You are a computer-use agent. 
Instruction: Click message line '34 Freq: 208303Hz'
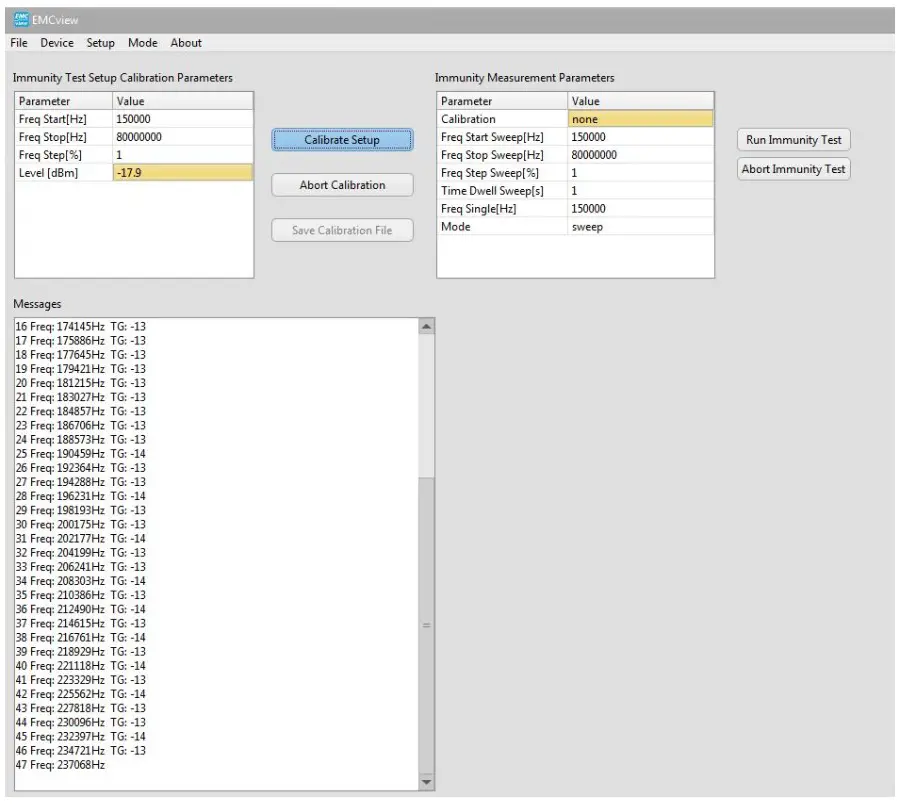[81, 581]
